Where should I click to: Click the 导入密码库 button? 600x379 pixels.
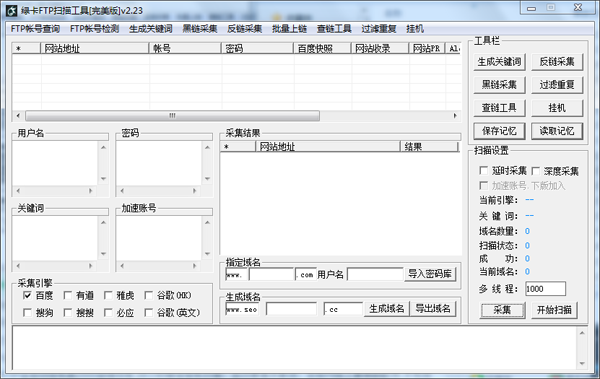point(430,274)
